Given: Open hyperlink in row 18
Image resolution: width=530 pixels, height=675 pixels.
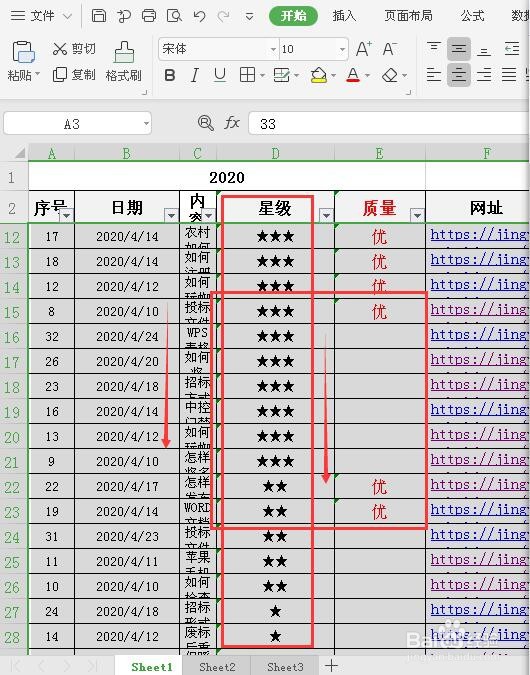Looking at the screenshot, I should point(480,385).
